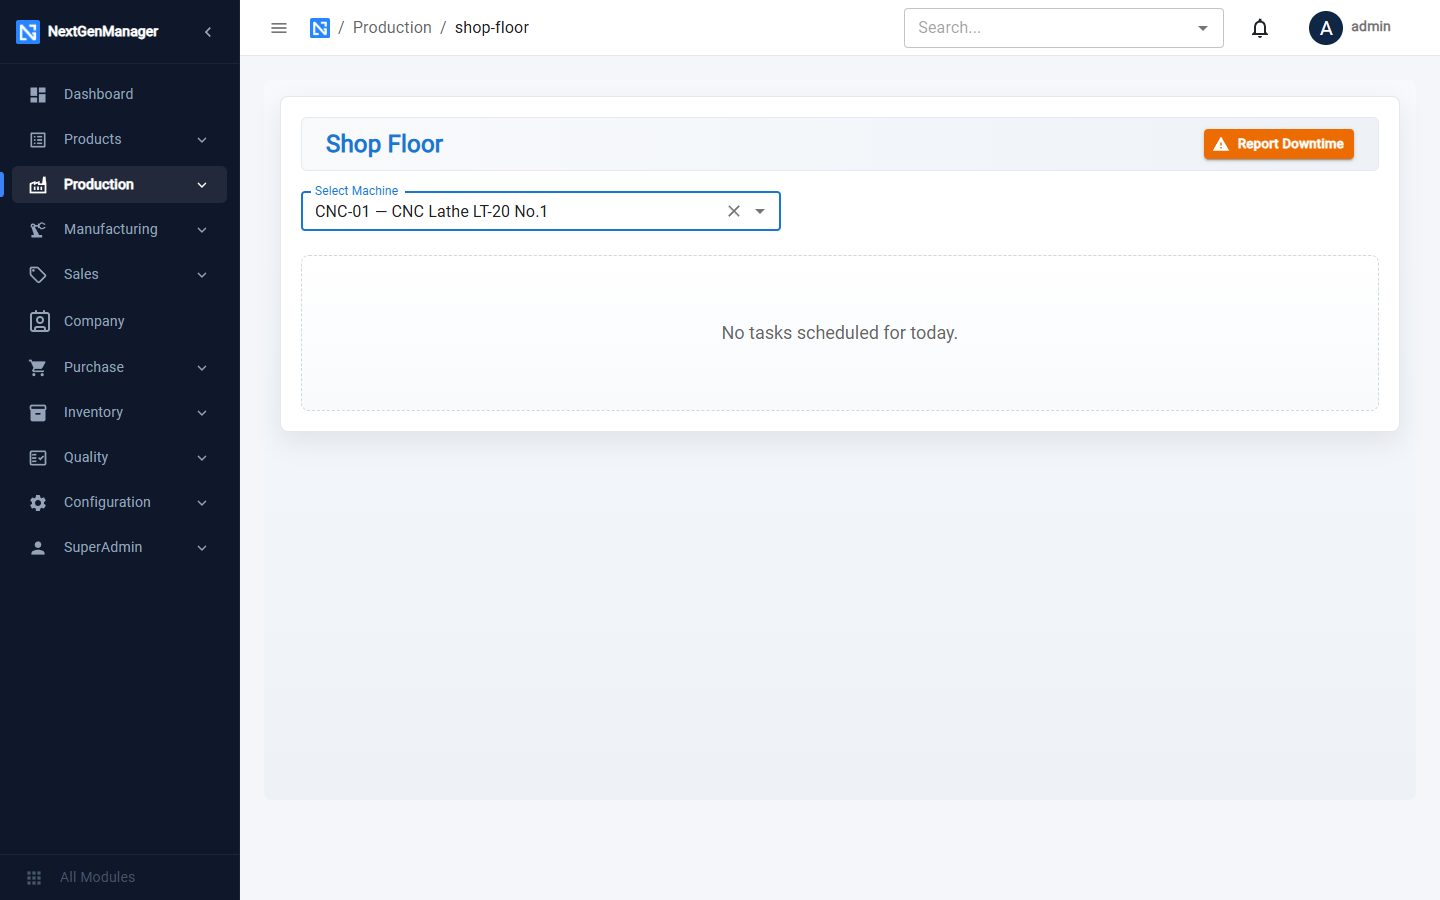Click the Products list icon
1440x900 pixels.
[38, 139]
